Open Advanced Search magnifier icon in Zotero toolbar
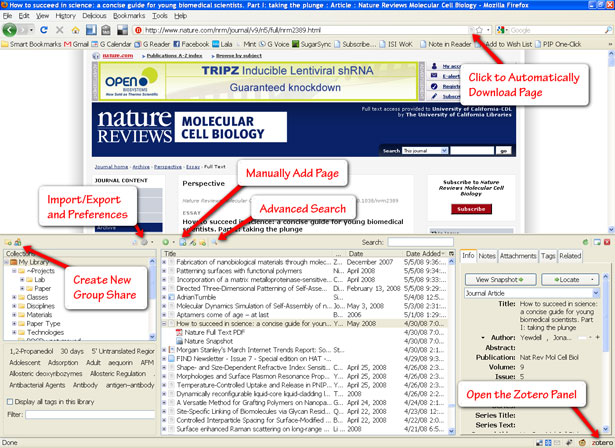 click(214, 242)
